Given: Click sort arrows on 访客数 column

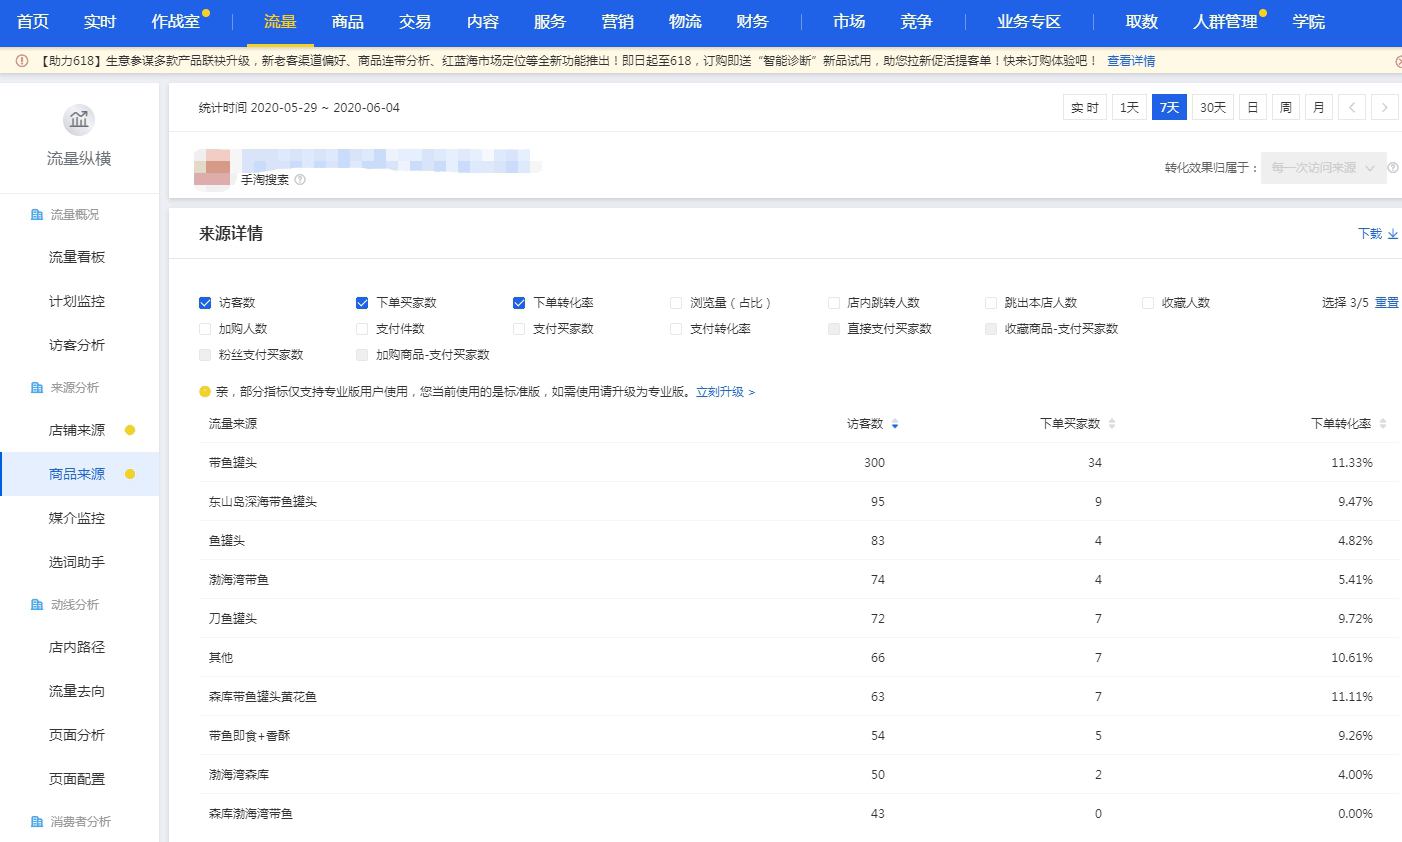Looking at the screenshot, I should coord(895,425).
